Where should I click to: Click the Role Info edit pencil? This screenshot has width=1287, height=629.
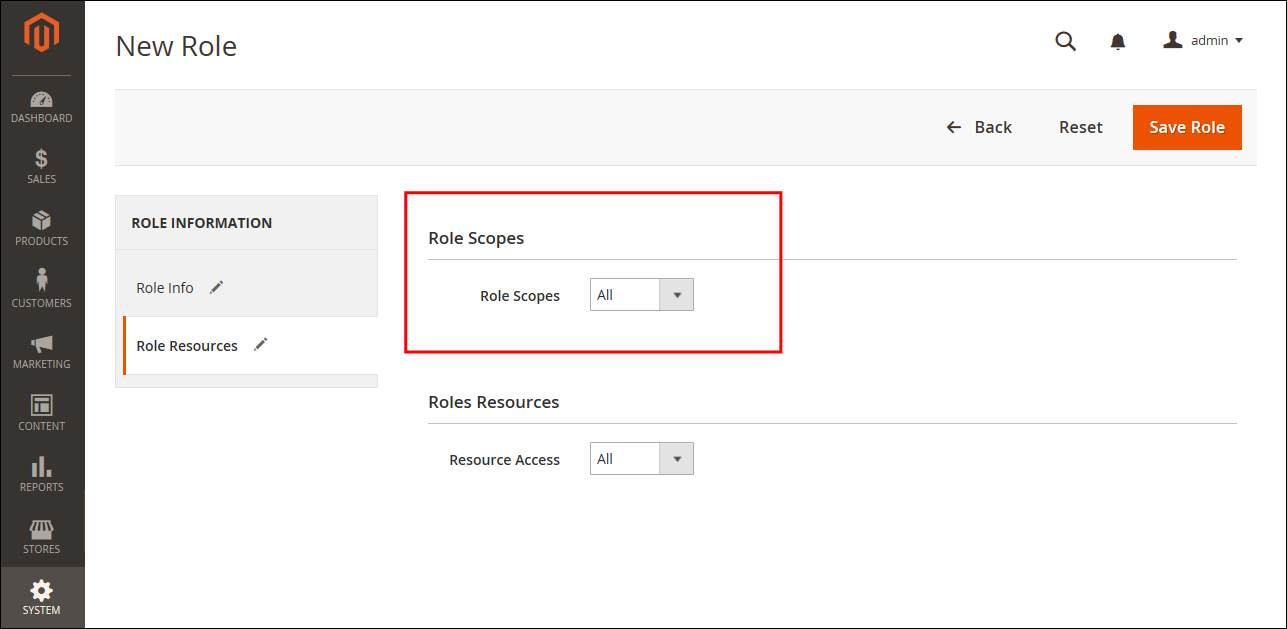216,286
